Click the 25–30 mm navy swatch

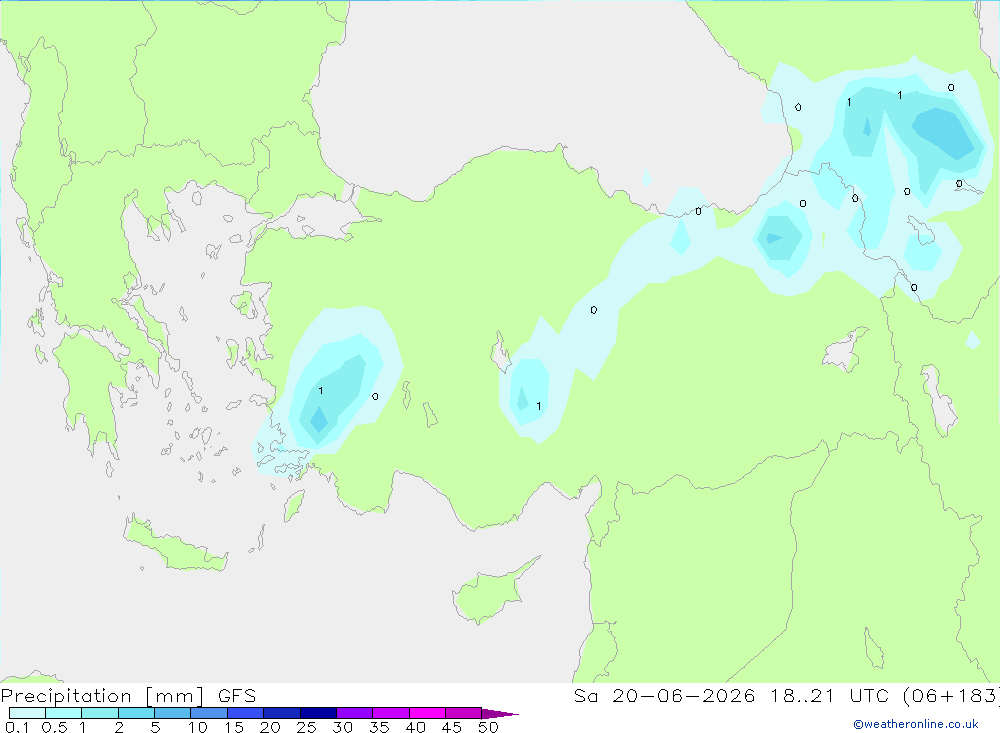[318, 713]
